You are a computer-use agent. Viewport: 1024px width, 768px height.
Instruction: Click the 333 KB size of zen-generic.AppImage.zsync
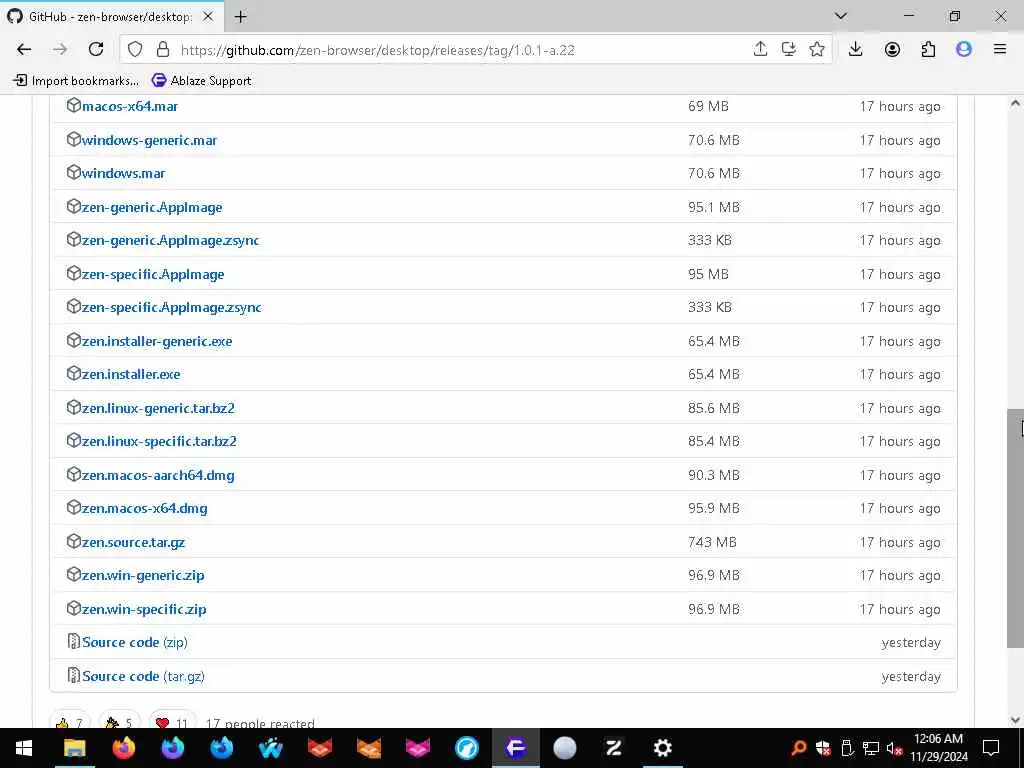click(709, 240)
